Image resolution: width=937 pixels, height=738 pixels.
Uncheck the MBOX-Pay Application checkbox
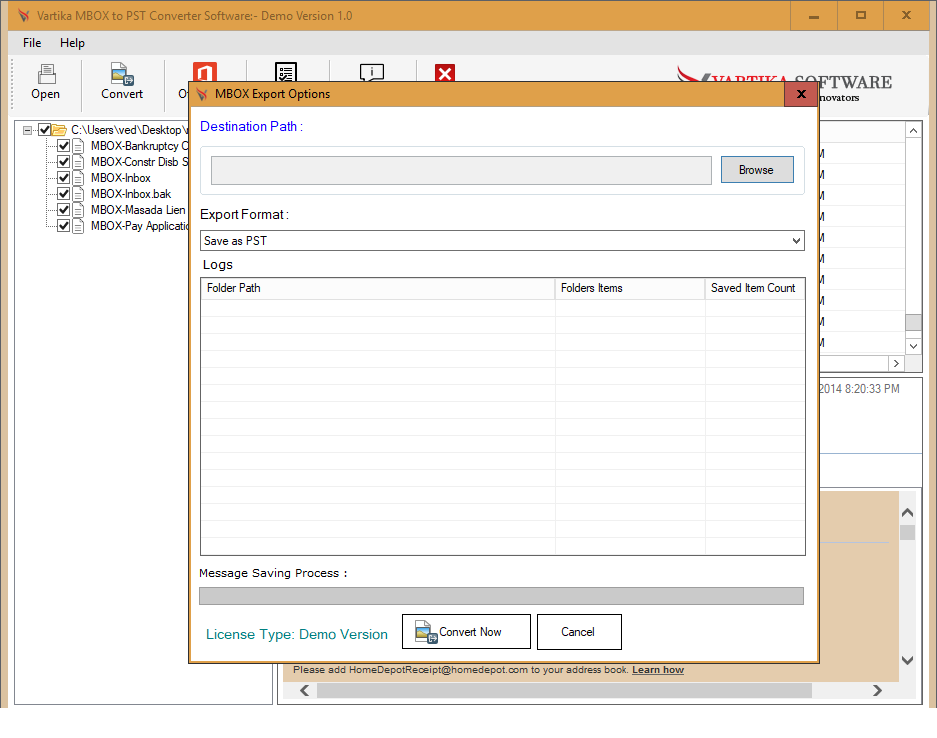(63, 226)
